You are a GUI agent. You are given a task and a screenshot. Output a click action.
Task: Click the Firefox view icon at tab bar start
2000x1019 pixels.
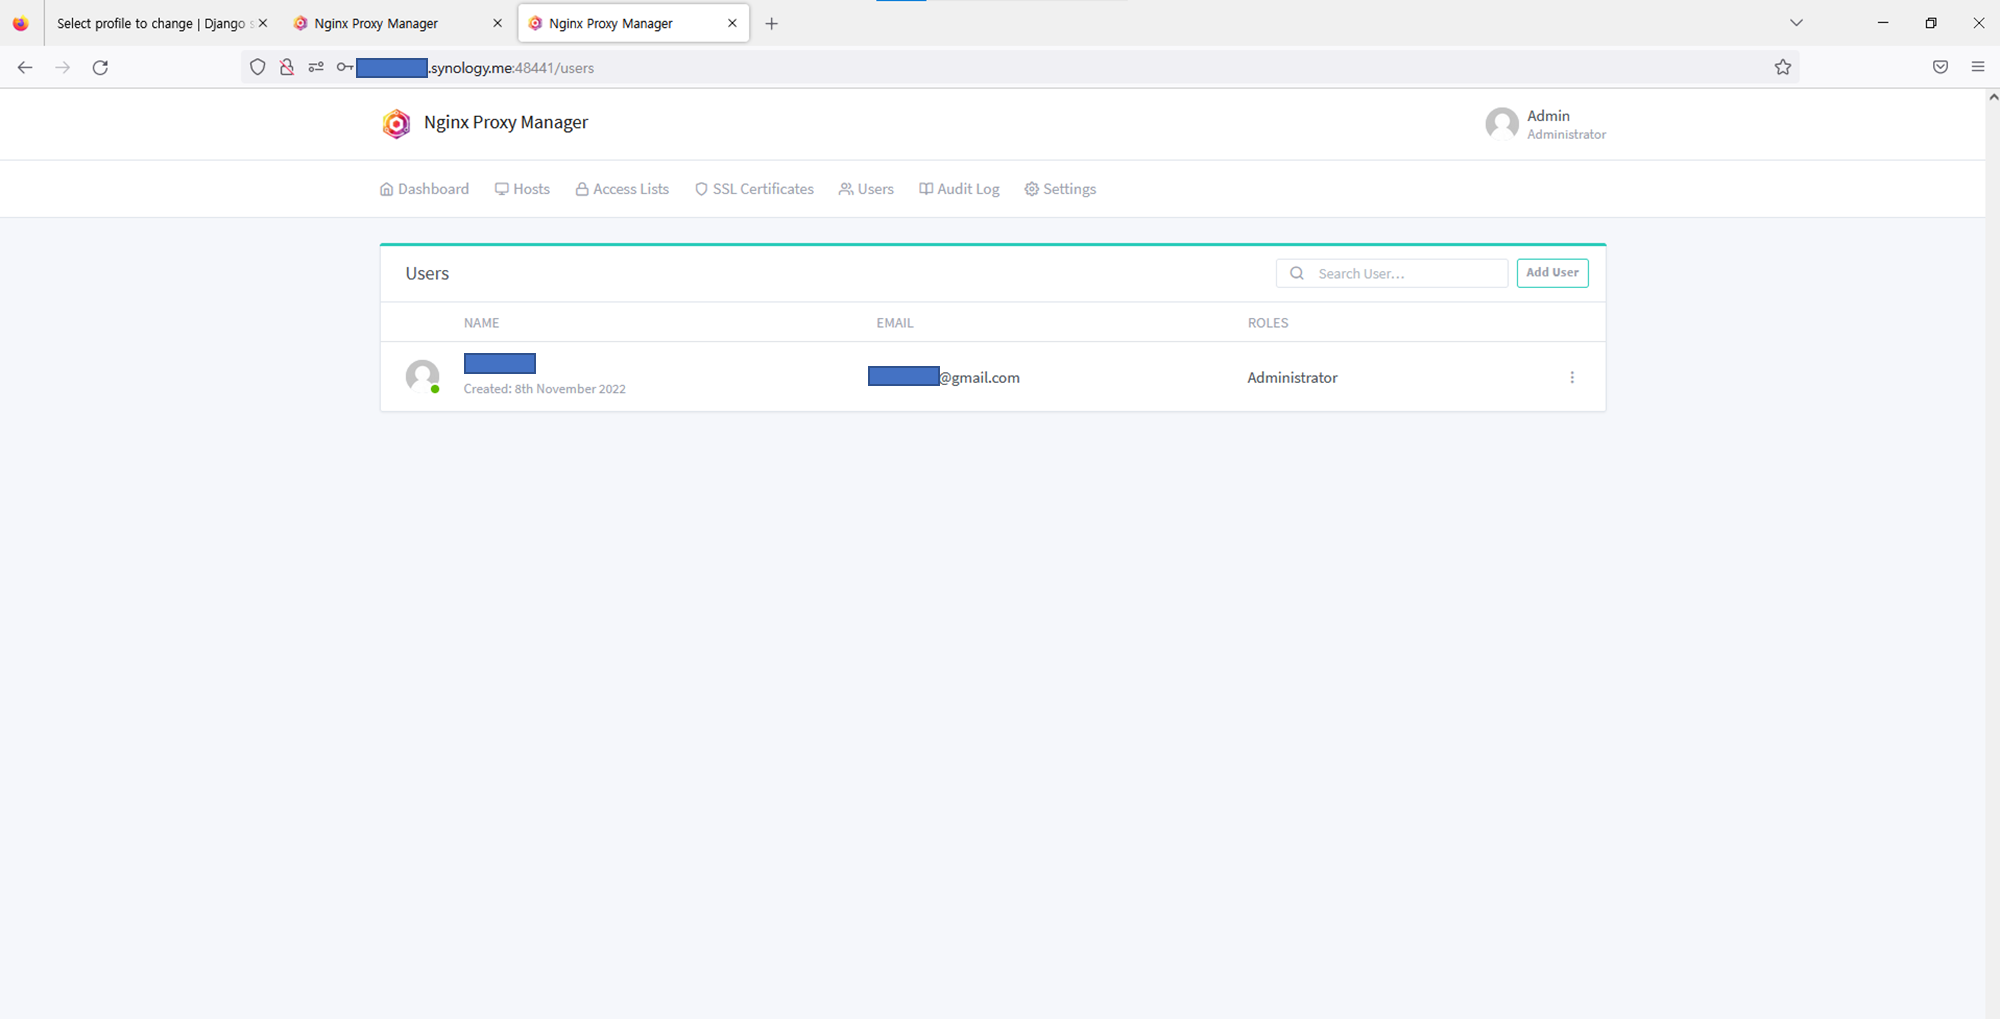click(20, 23)
